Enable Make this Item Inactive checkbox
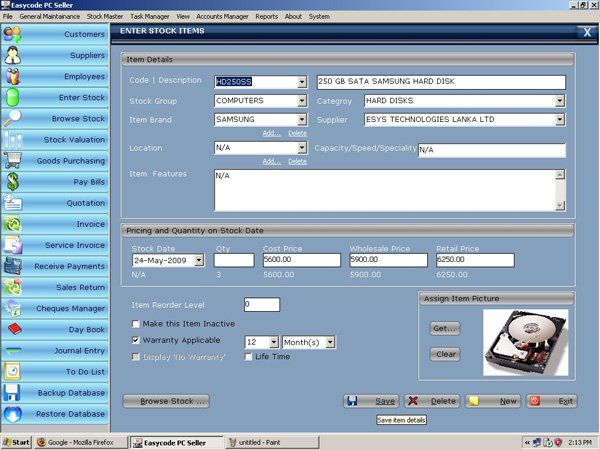The height and width of the screenshot is (450, 600). pos(137,324)
